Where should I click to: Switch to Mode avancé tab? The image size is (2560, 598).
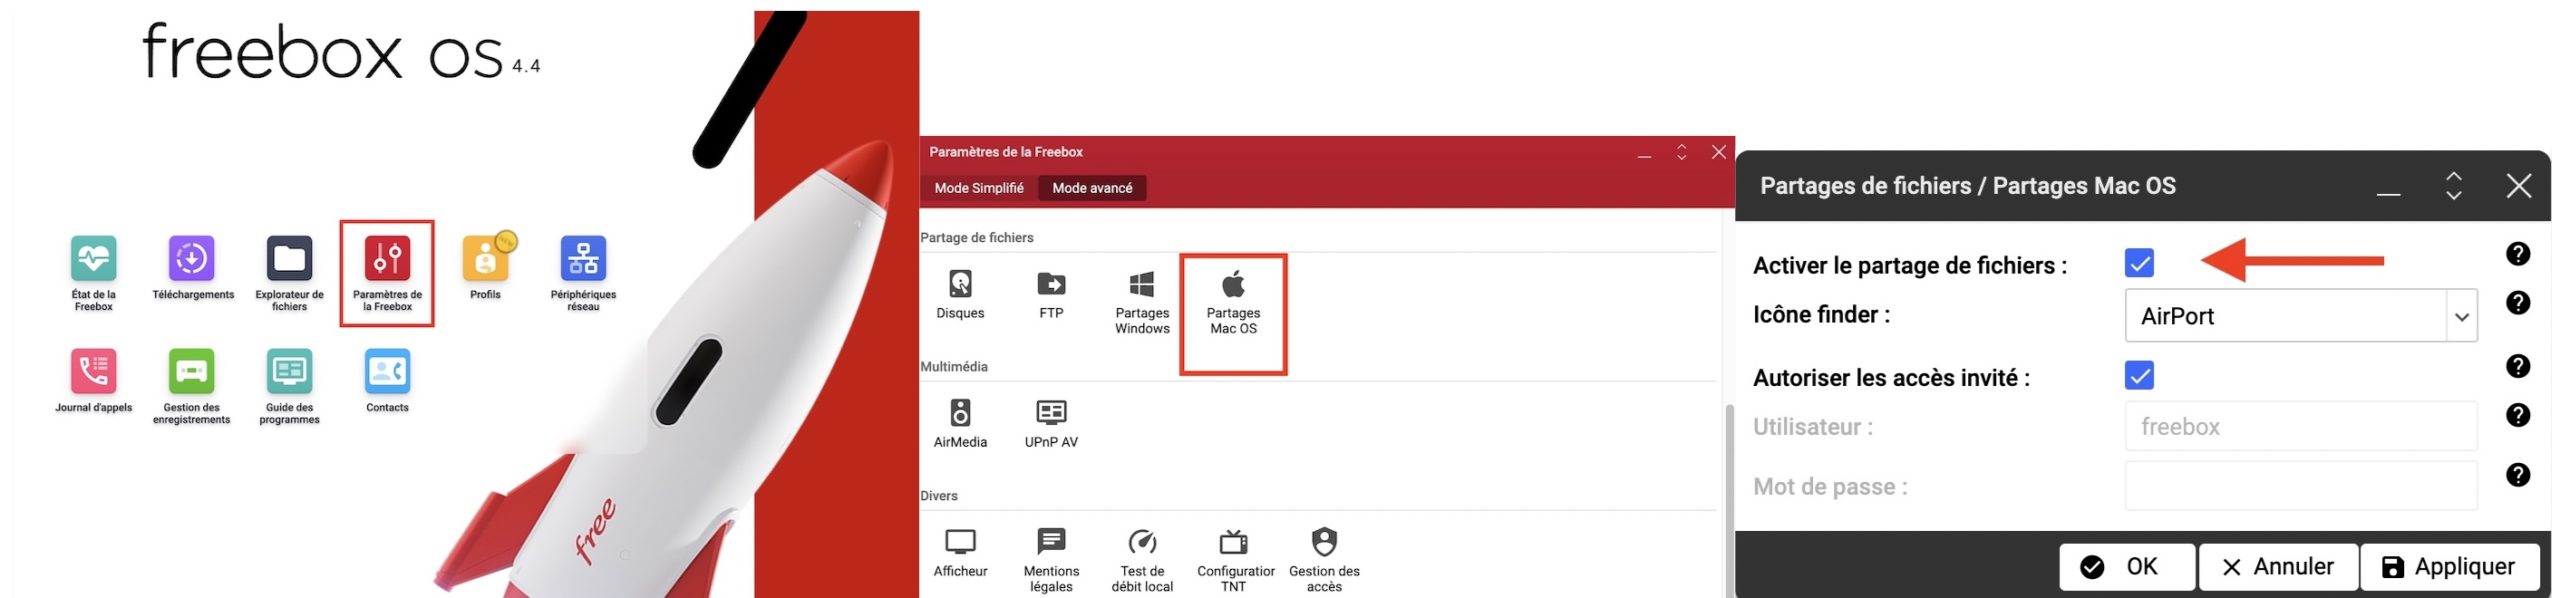click(1092, 188)
